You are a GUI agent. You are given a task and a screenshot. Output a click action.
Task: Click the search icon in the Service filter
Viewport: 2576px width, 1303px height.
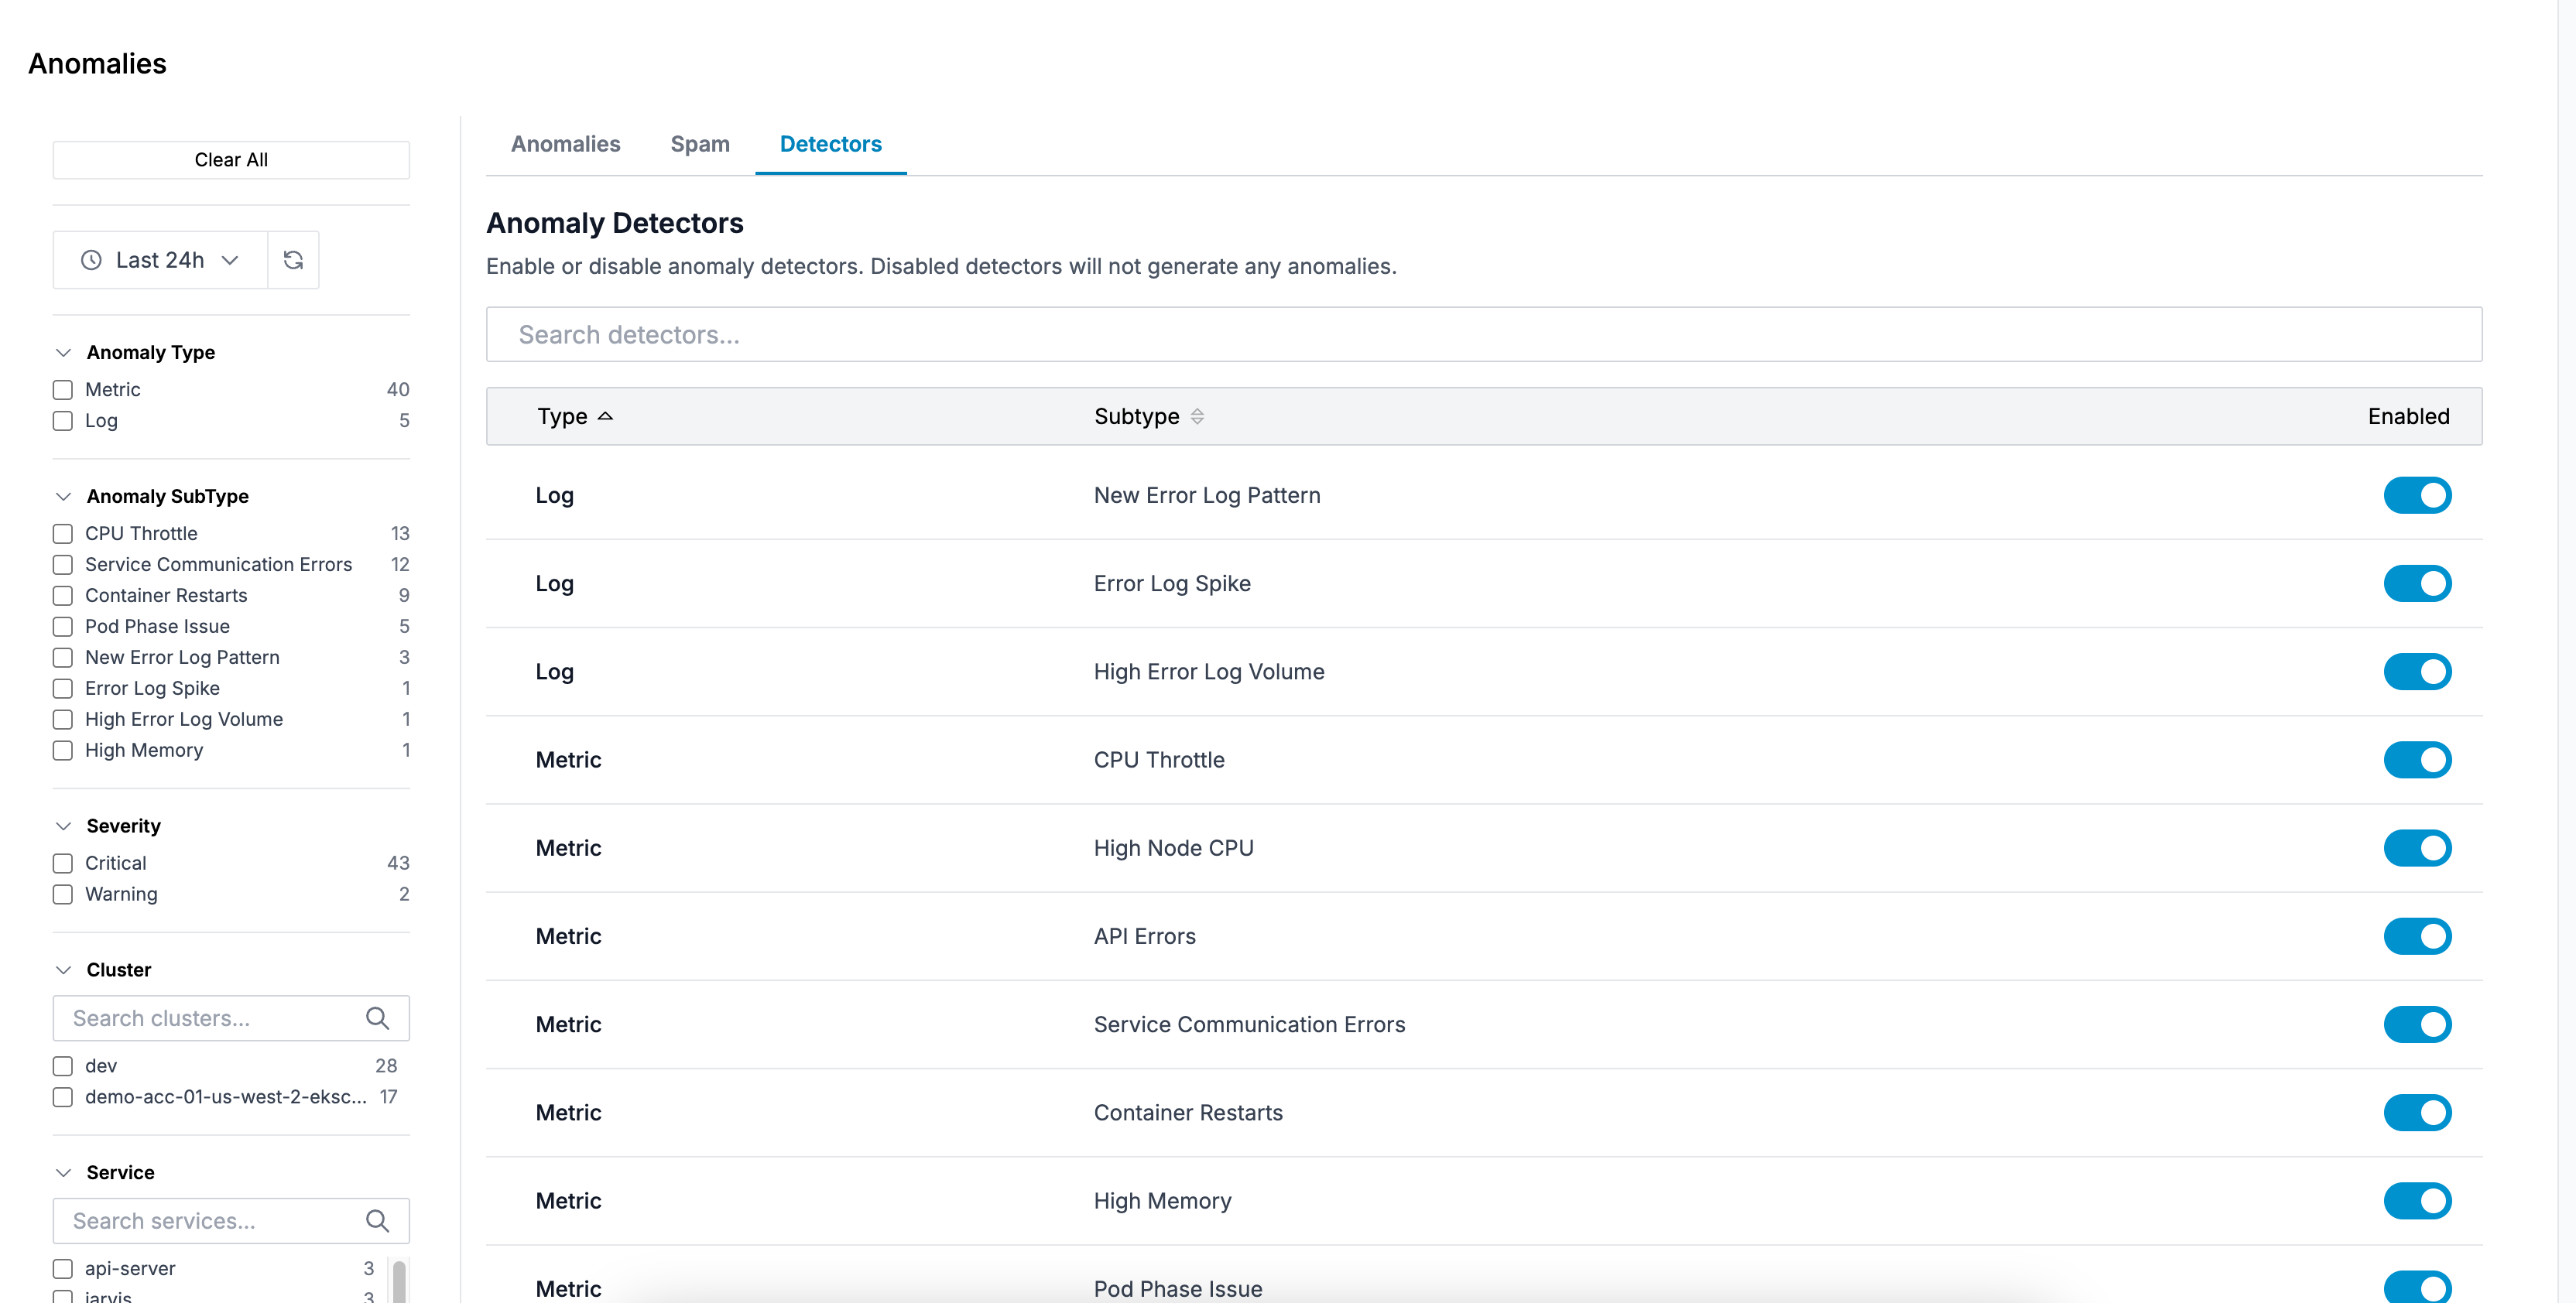(377, 1221)
